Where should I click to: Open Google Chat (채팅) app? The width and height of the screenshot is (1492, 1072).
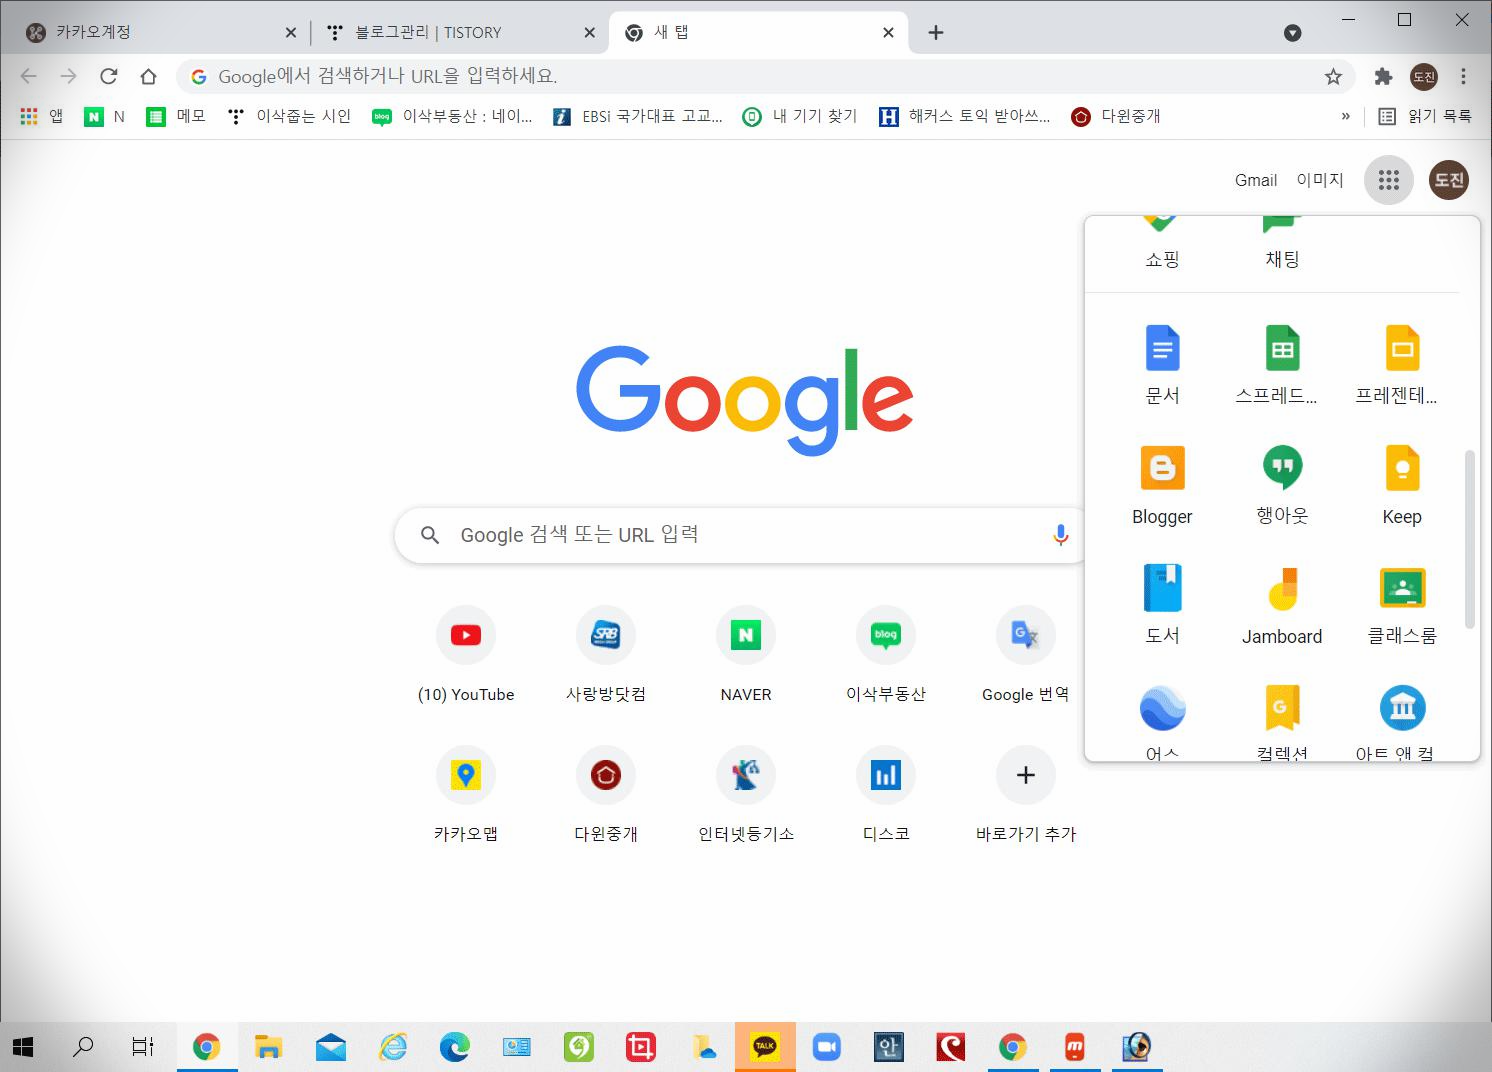coord(1282,245)
